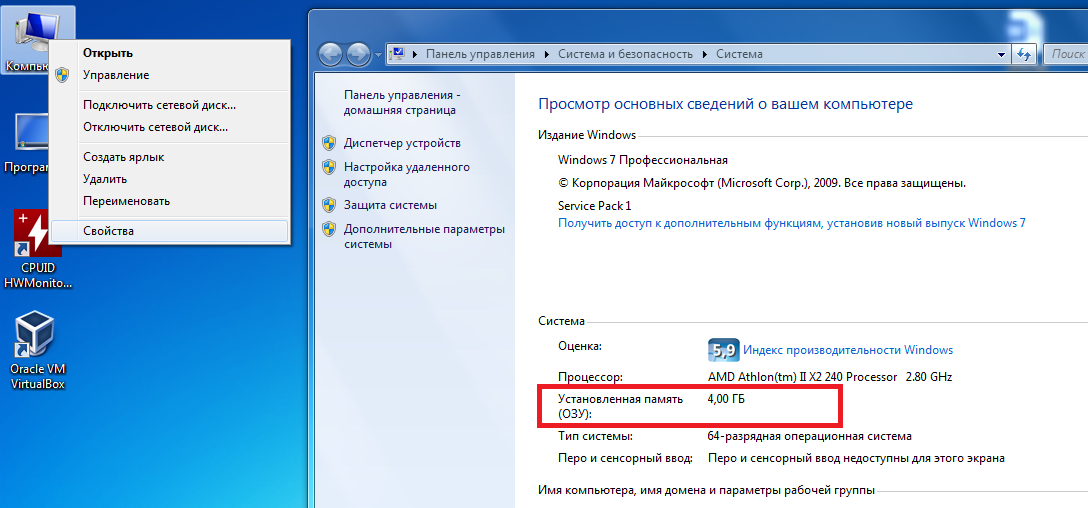Click the address bar computer icon
Image resolution: width=1088 pixels, height=508 pixels.
pyautogui.click(x=398, y=53)
